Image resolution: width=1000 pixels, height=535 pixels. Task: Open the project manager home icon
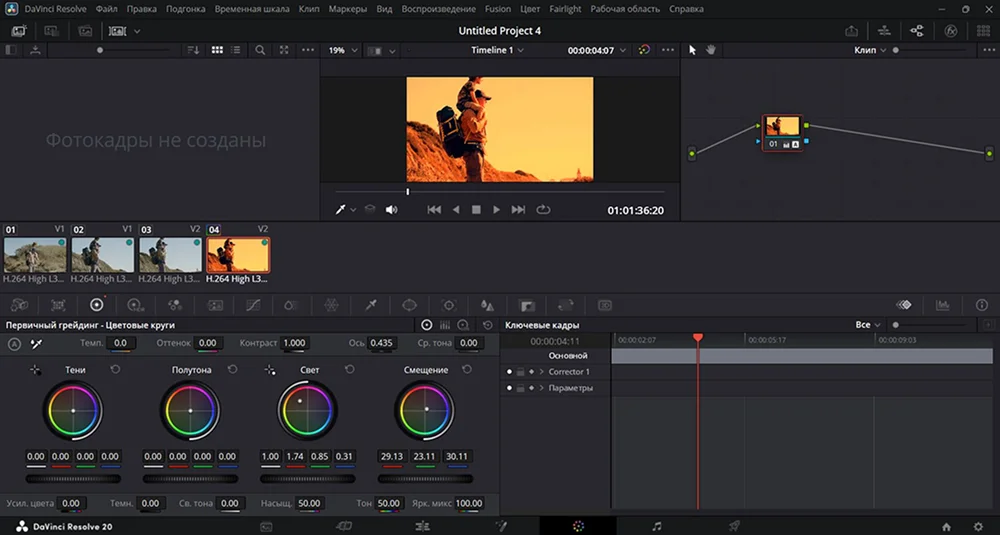pos(946,527)
